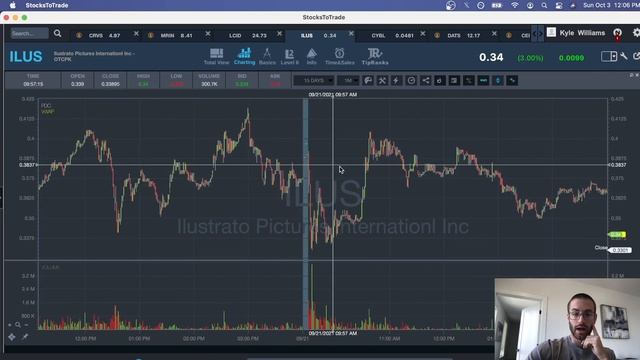This screenshot has width=640, height=360.
Task: Click the lightning bolt chart icon
Action: 396,80
